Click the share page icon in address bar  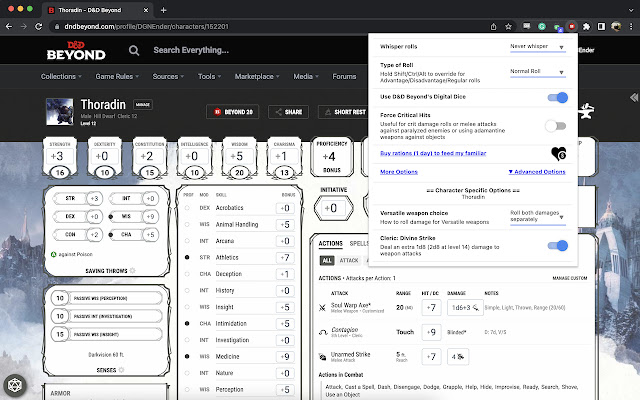[x=493, y=27]
